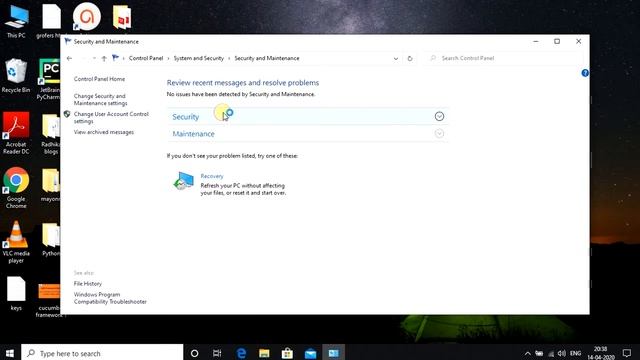Open View archived messages link
Viewport: 640px width, 360px height.
[x=104, y=132]
